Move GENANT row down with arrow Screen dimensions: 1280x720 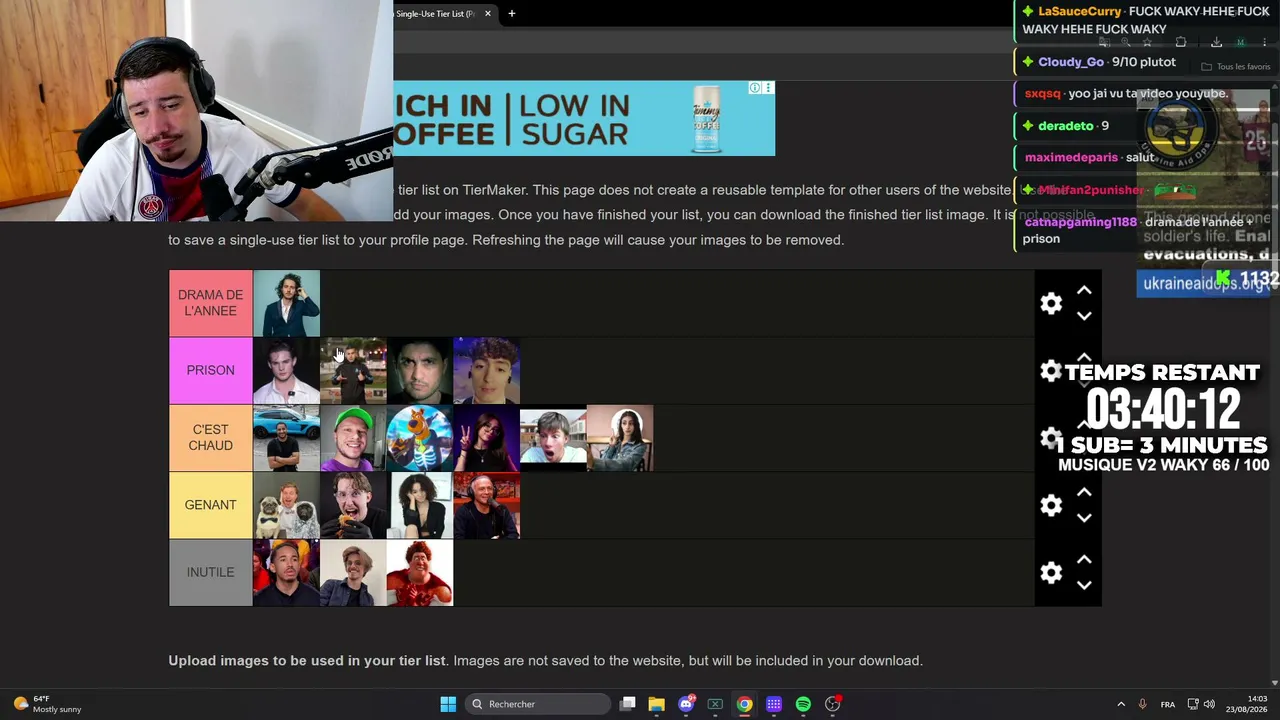point(1084,518)
